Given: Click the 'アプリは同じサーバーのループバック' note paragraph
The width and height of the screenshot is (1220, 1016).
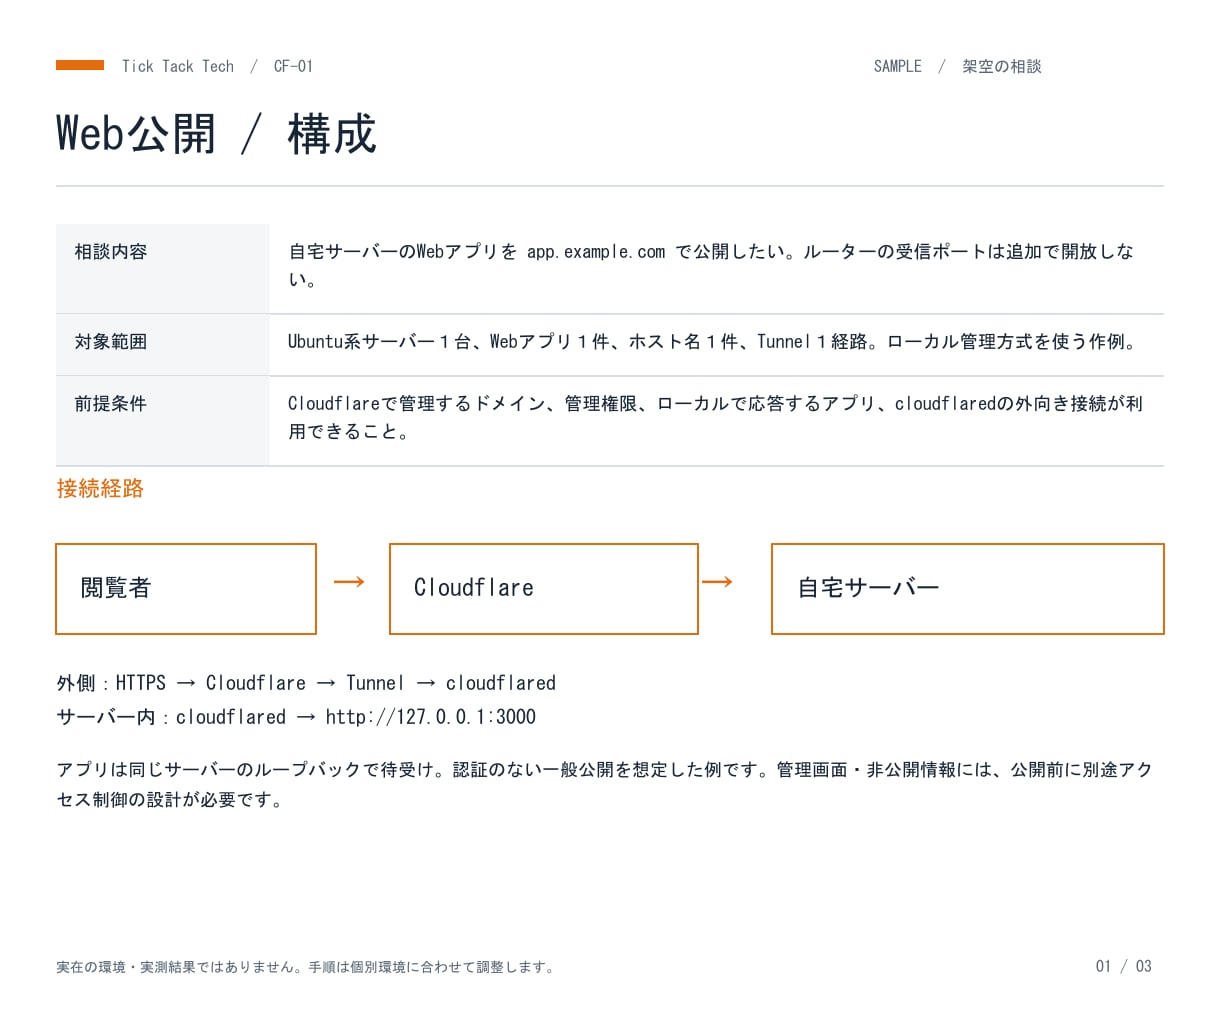Looking at the screenshot, I should [605, 784].
